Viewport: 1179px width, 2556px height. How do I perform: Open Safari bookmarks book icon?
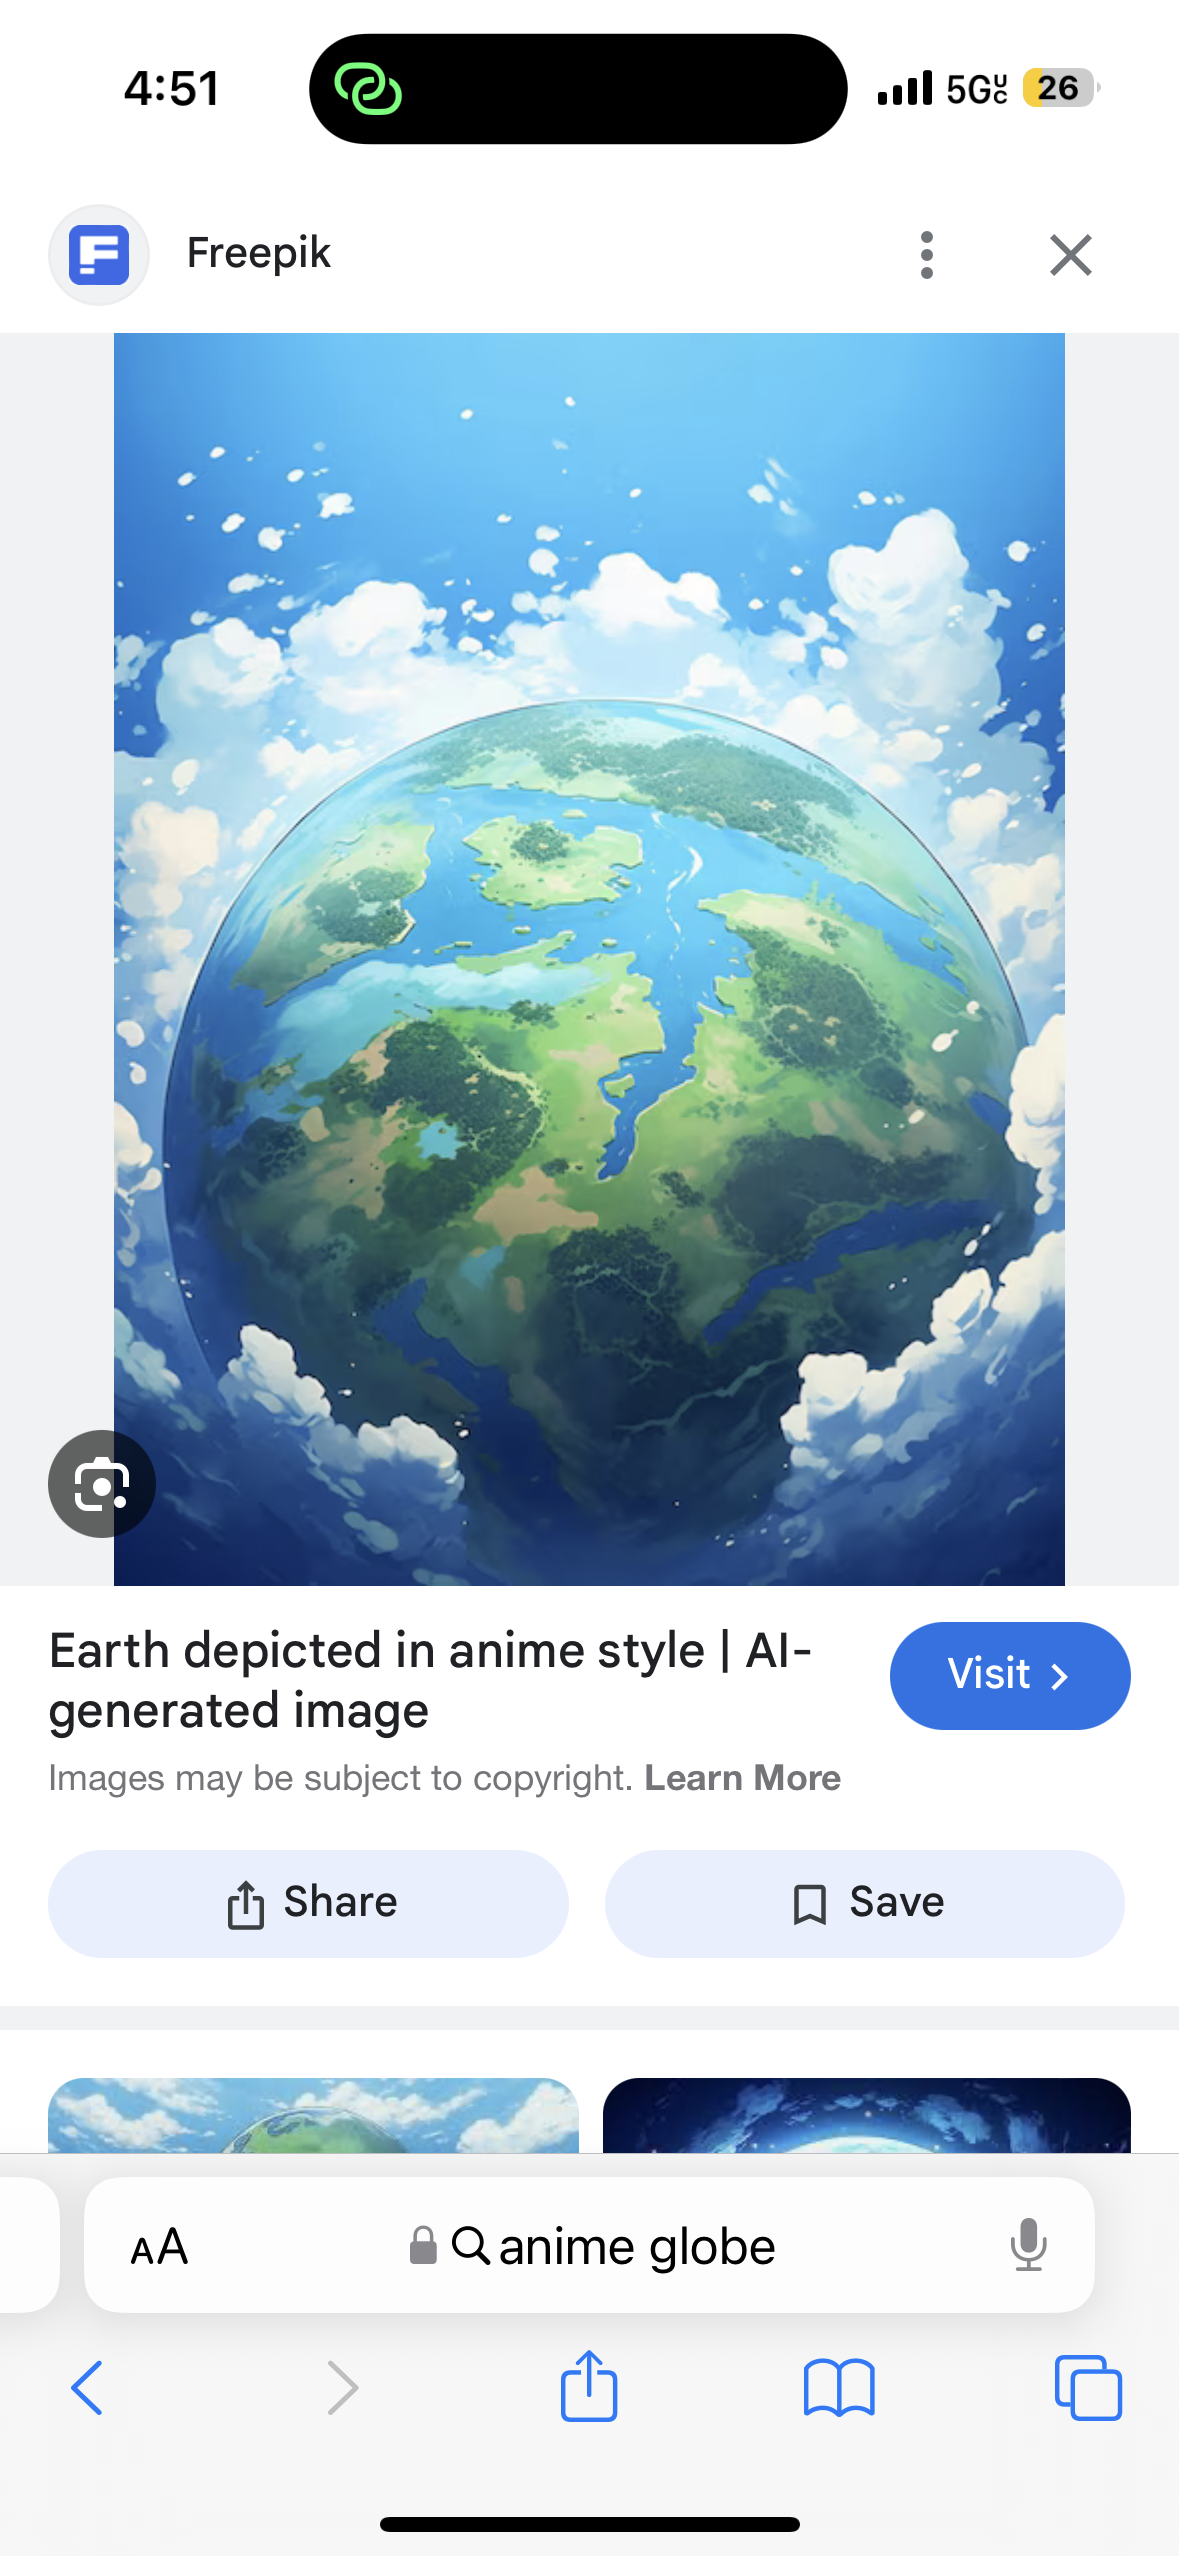(839, 2388)
